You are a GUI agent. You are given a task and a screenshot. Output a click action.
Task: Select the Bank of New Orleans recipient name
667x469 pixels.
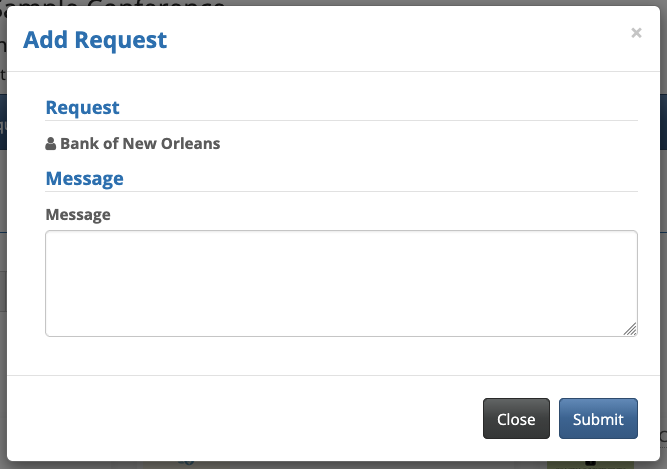point(140,143)
